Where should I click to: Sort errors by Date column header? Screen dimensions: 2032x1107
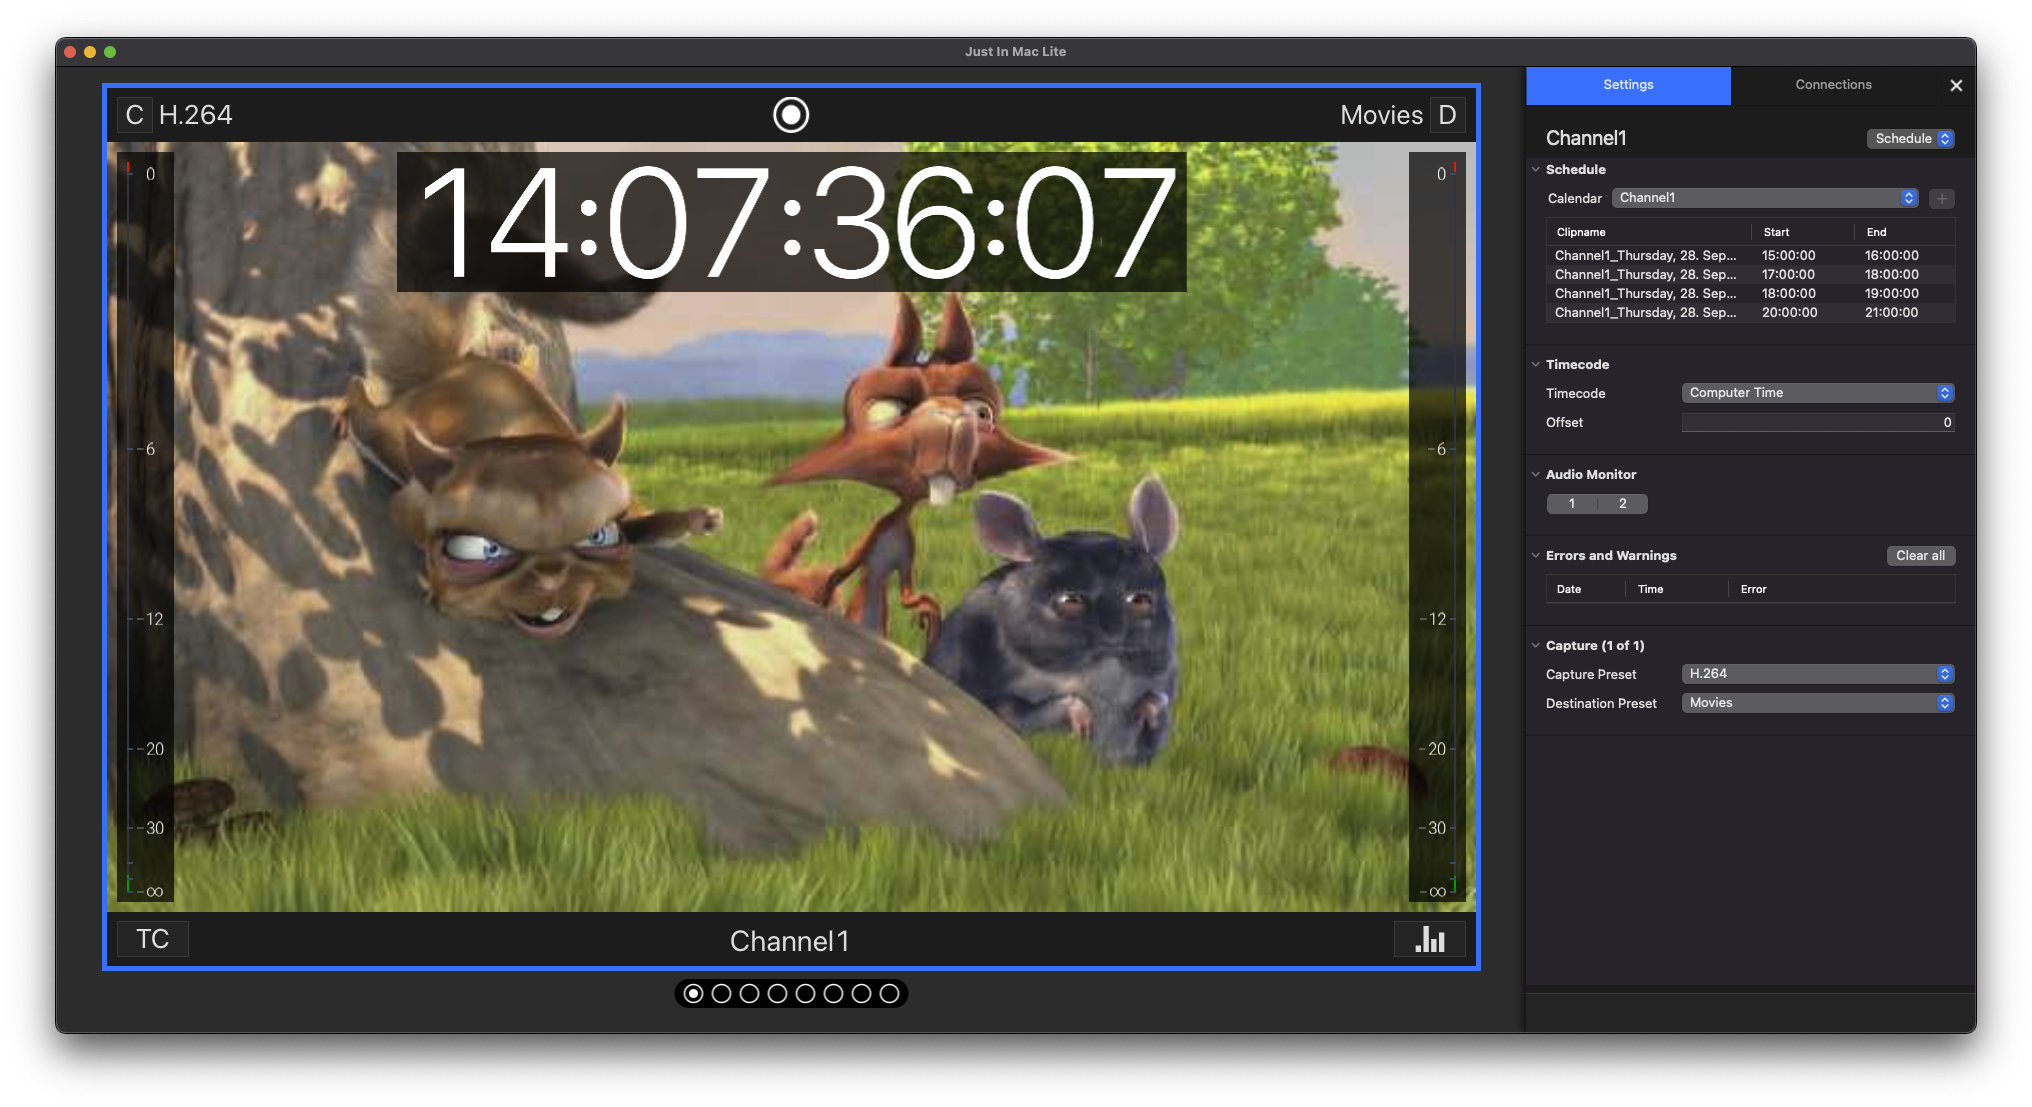point(1585,590)
